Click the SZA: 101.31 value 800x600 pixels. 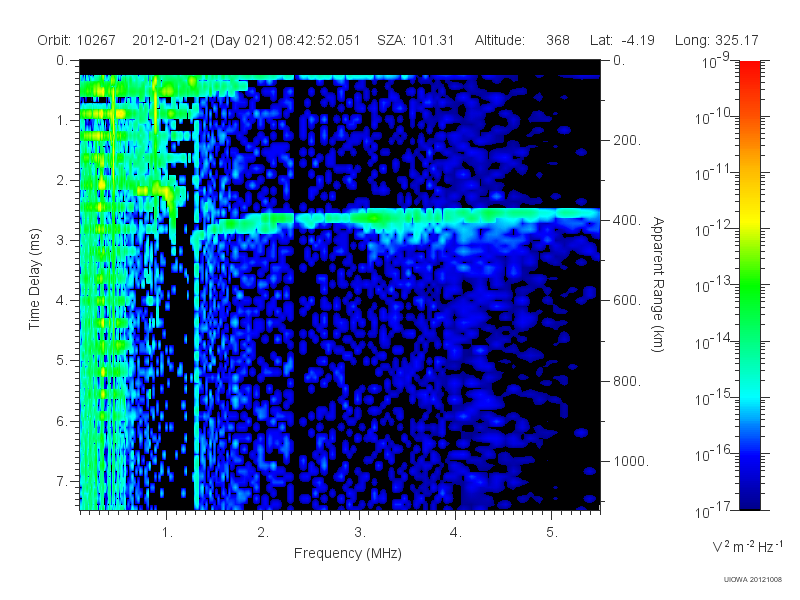415,40
